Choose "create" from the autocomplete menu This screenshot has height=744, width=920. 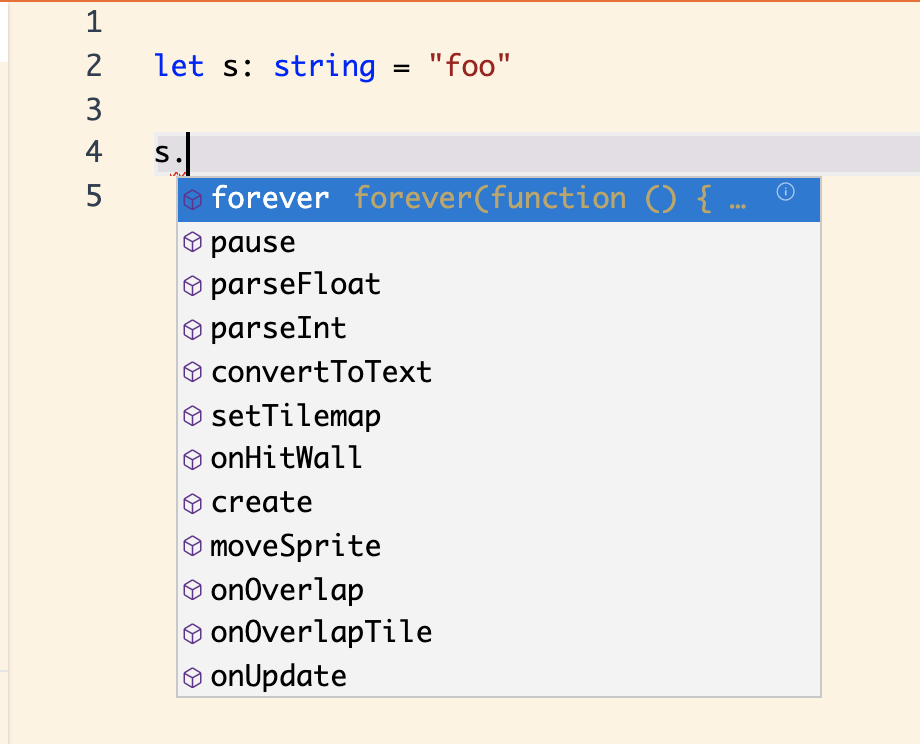point(261,502)
